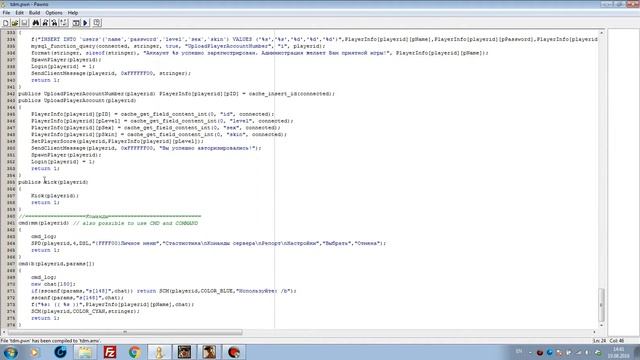Viewport: 640px width, 360px height.
Task: Click the horizontal scrollbar thumb of the editor
Action: click(x=125, y=332)
